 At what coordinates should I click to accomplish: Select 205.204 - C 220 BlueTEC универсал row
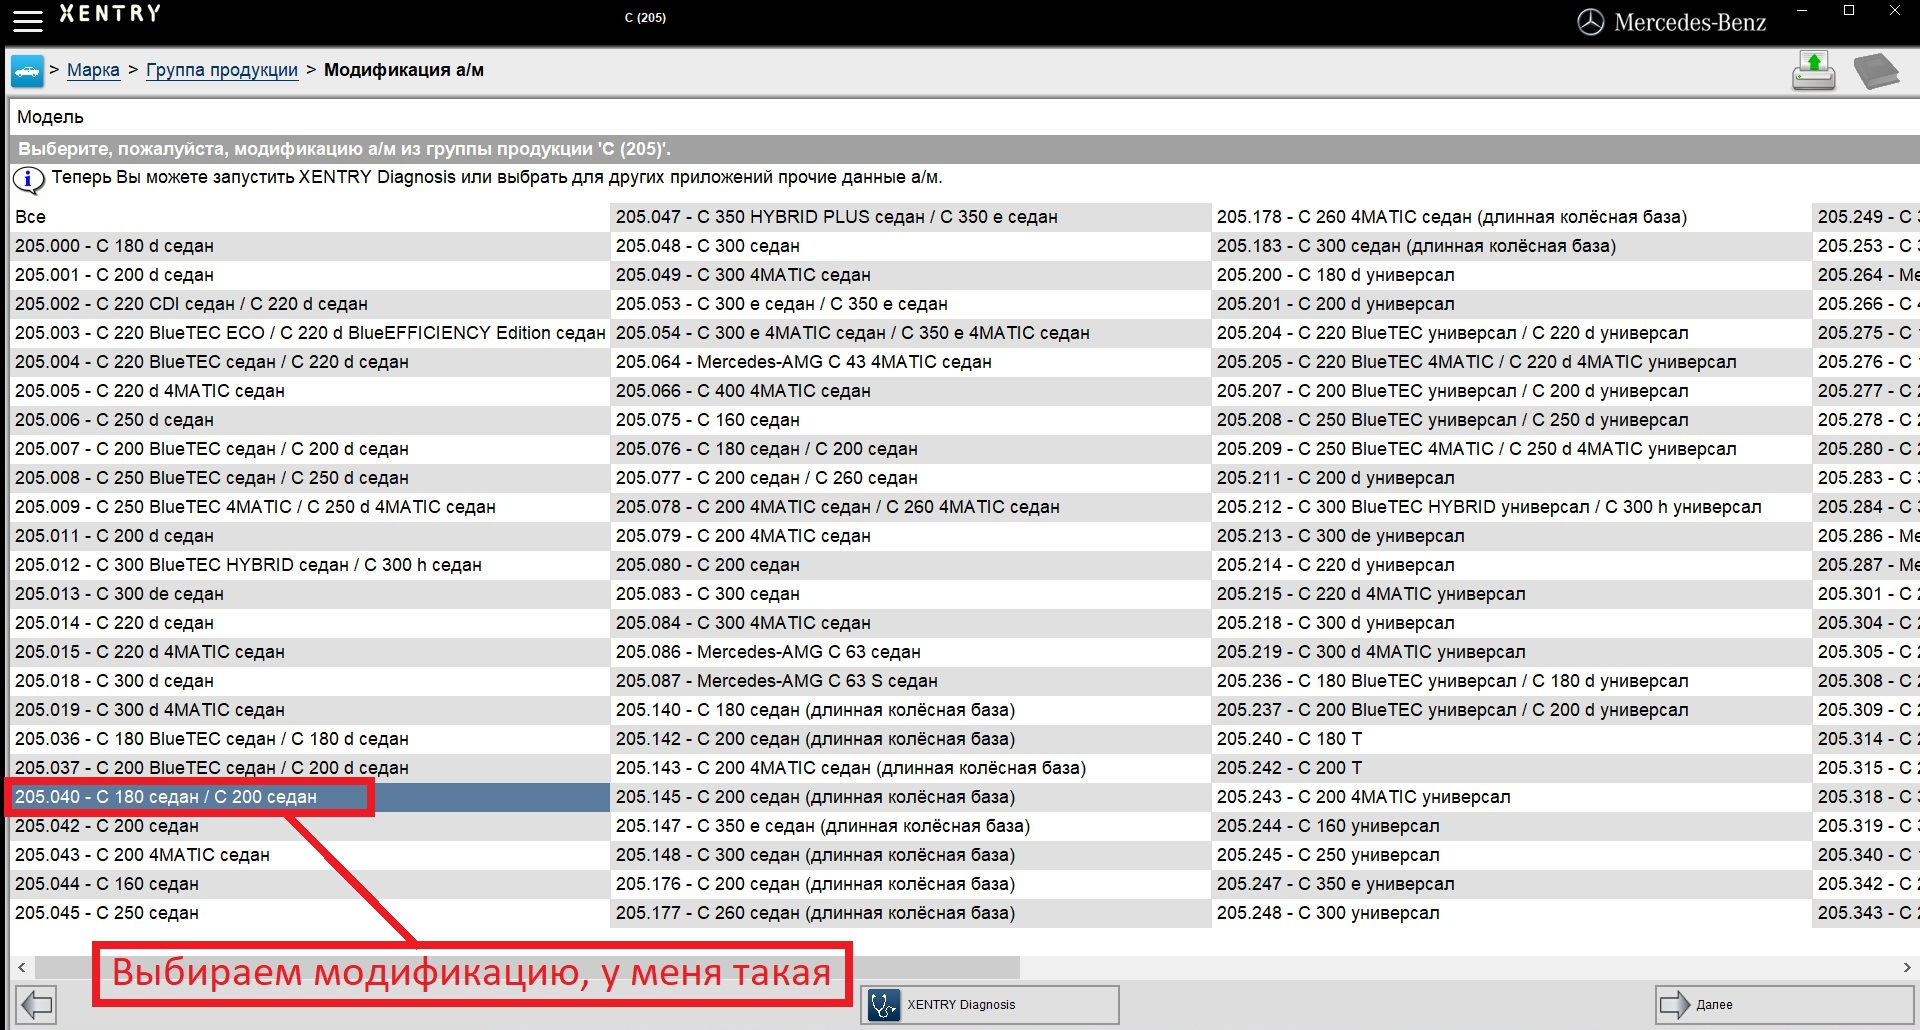click(x=1512, y=333)
